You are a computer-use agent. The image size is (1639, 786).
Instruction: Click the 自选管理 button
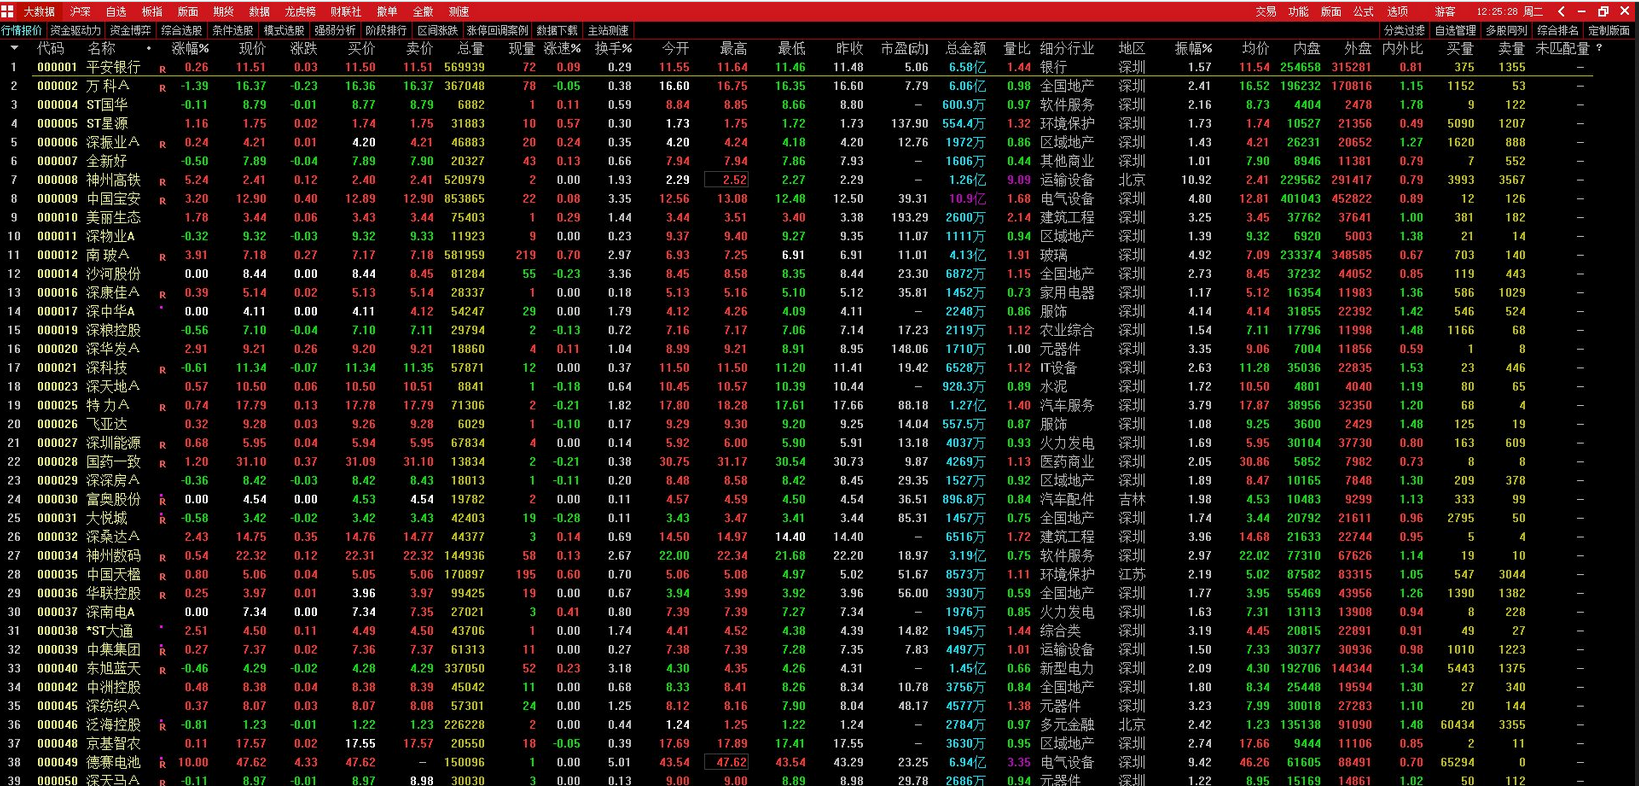click(1455, 30)
